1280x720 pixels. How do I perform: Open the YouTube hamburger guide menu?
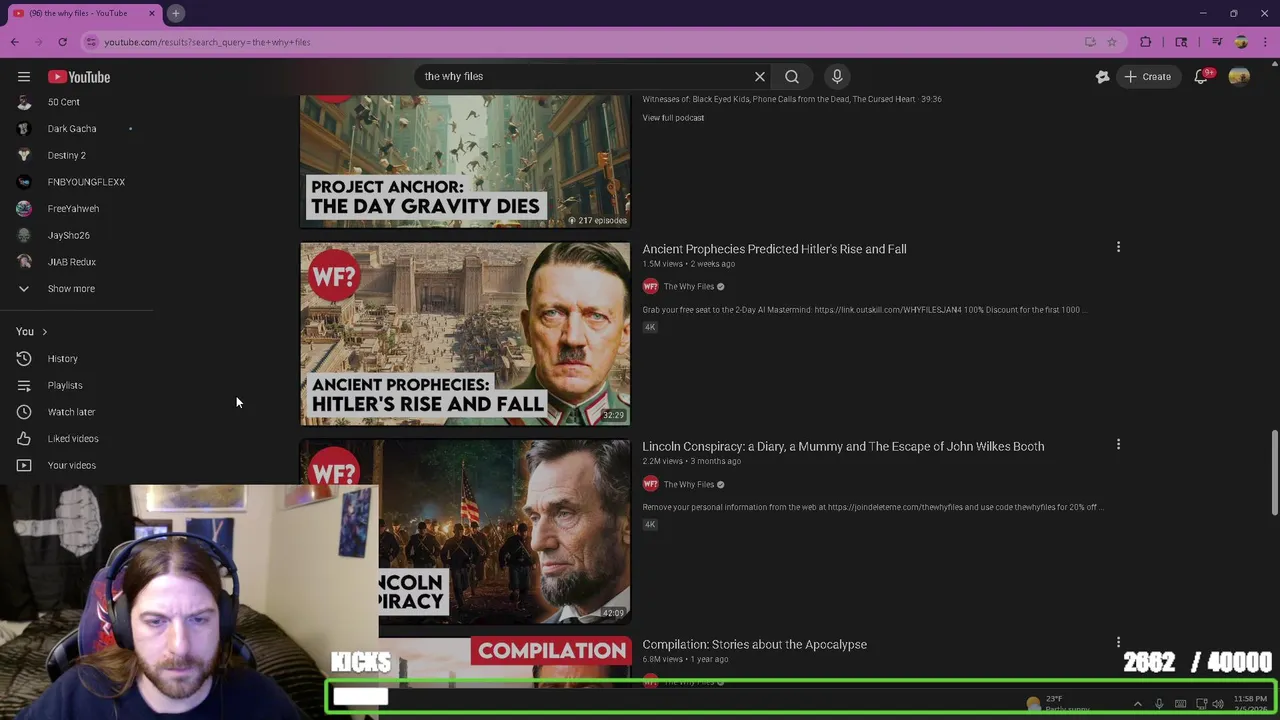point(24,77)
